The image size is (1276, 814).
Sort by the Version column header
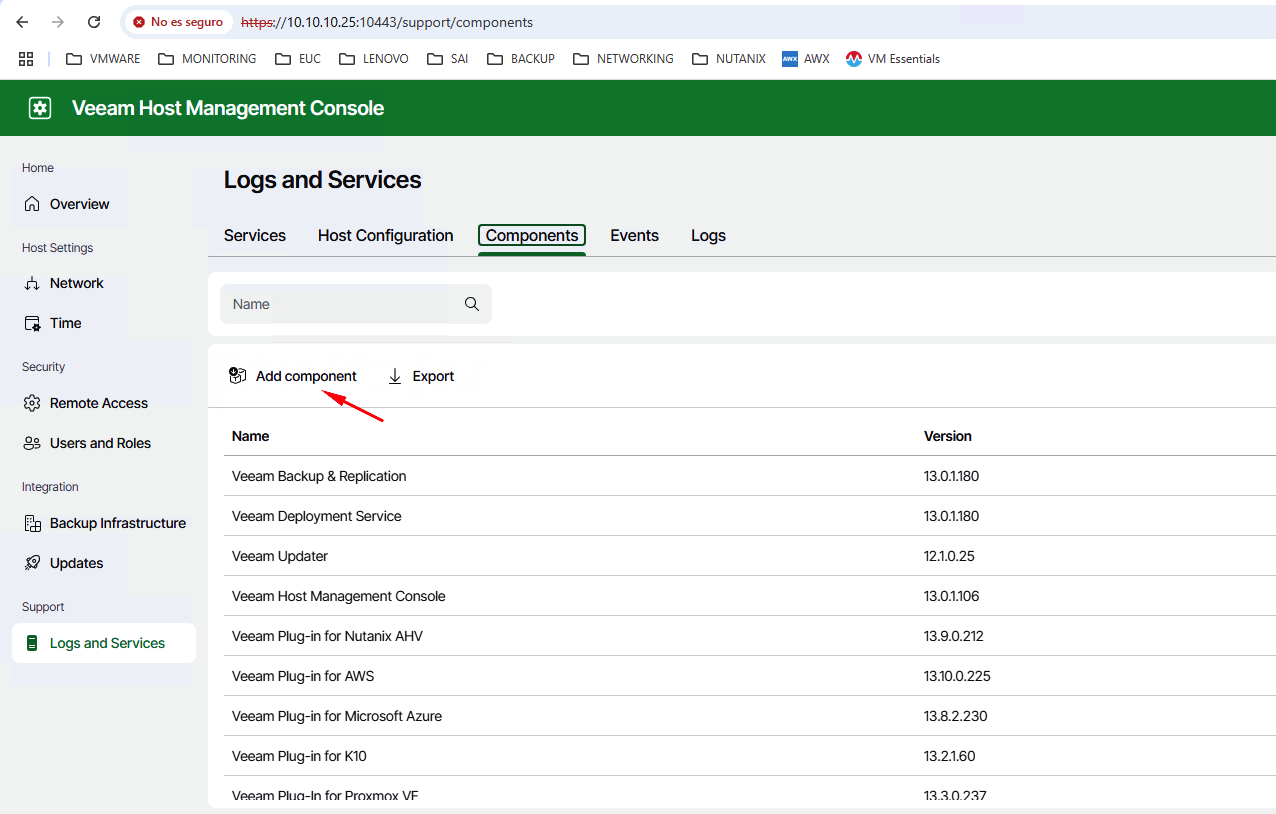(x=948, y=436)
